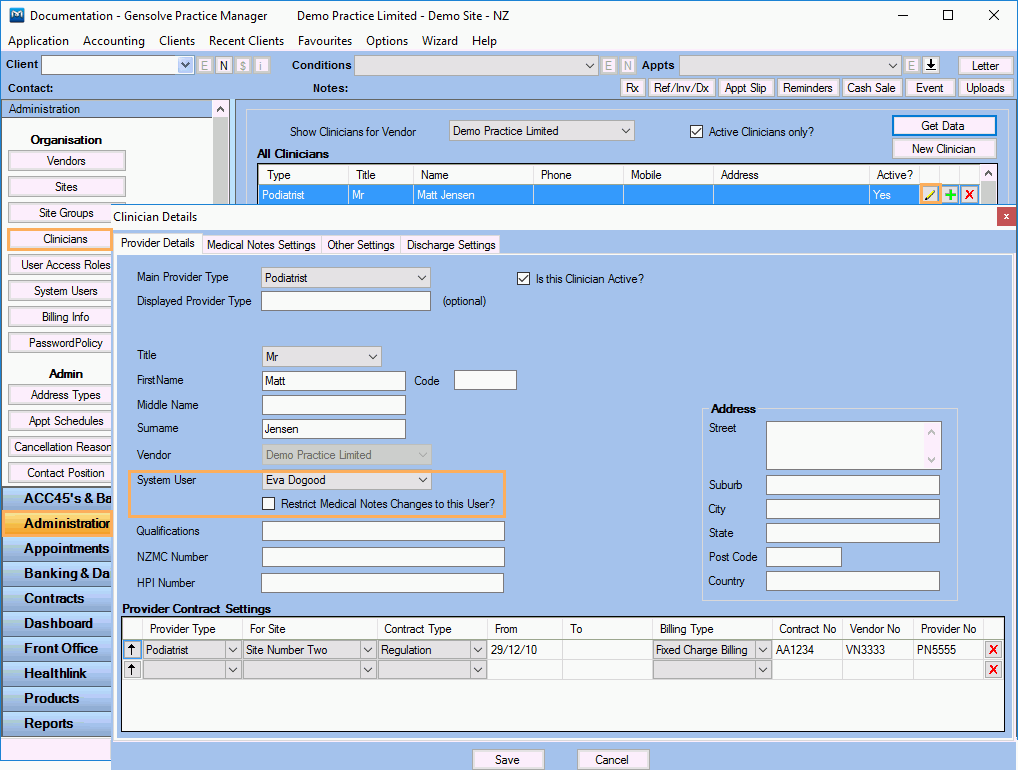The height and width of the screenshot is (770, 1018).
Task: Click the clinician list scrollbar up arrow
Action: [x=988, y=173]
